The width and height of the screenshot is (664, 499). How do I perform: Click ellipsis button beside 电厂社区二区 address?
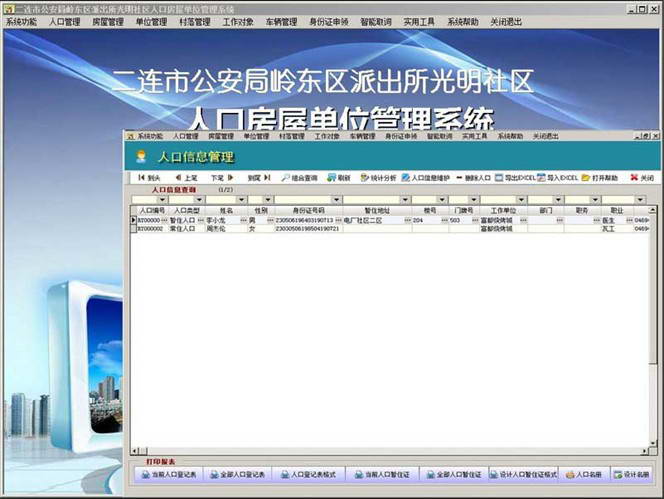407,220
